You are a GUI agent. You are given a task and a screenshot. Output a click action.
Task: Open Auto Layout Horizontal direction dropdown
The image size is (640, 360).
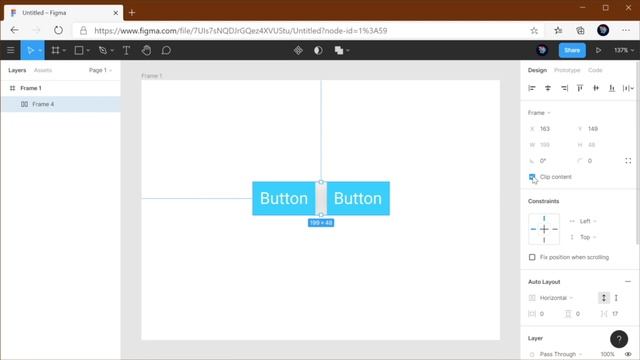(556, 298)
